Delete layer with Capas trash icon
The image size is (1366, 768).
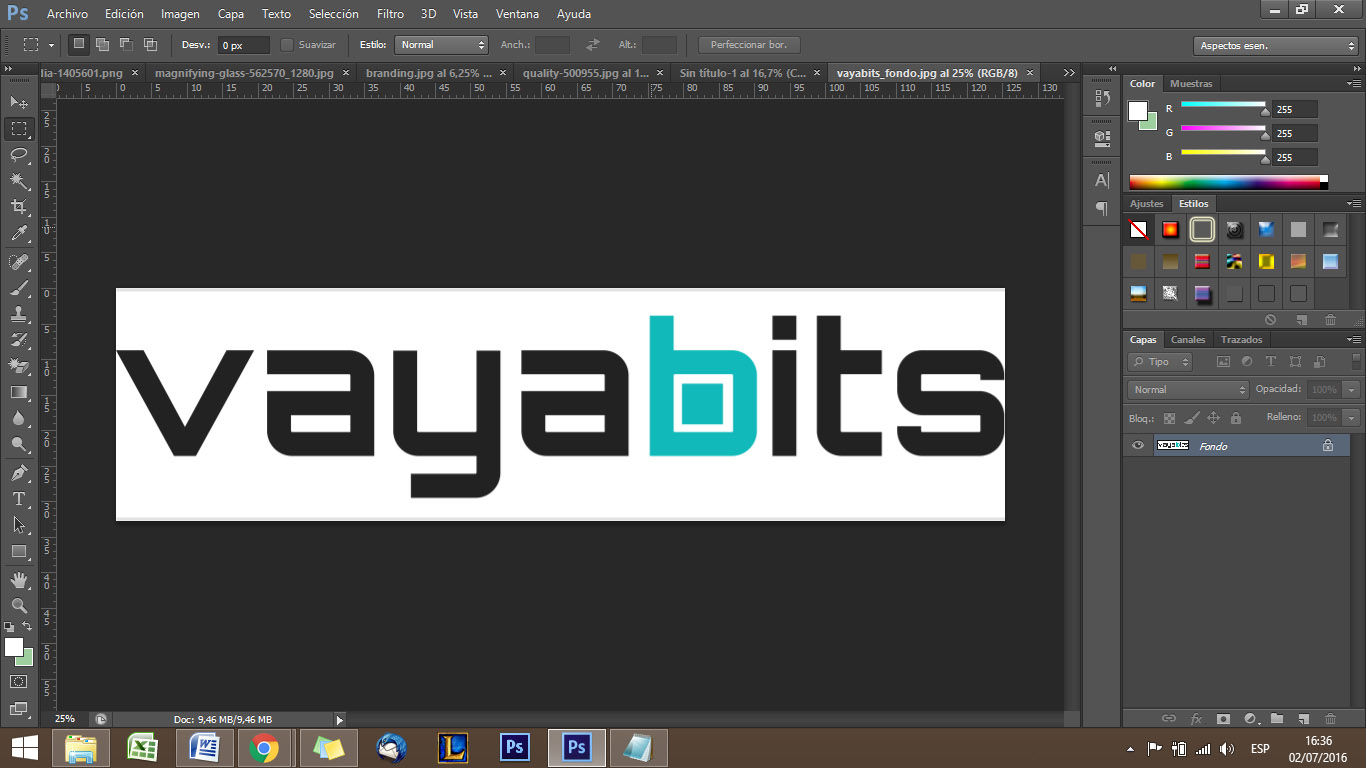tap(1330, 718)
